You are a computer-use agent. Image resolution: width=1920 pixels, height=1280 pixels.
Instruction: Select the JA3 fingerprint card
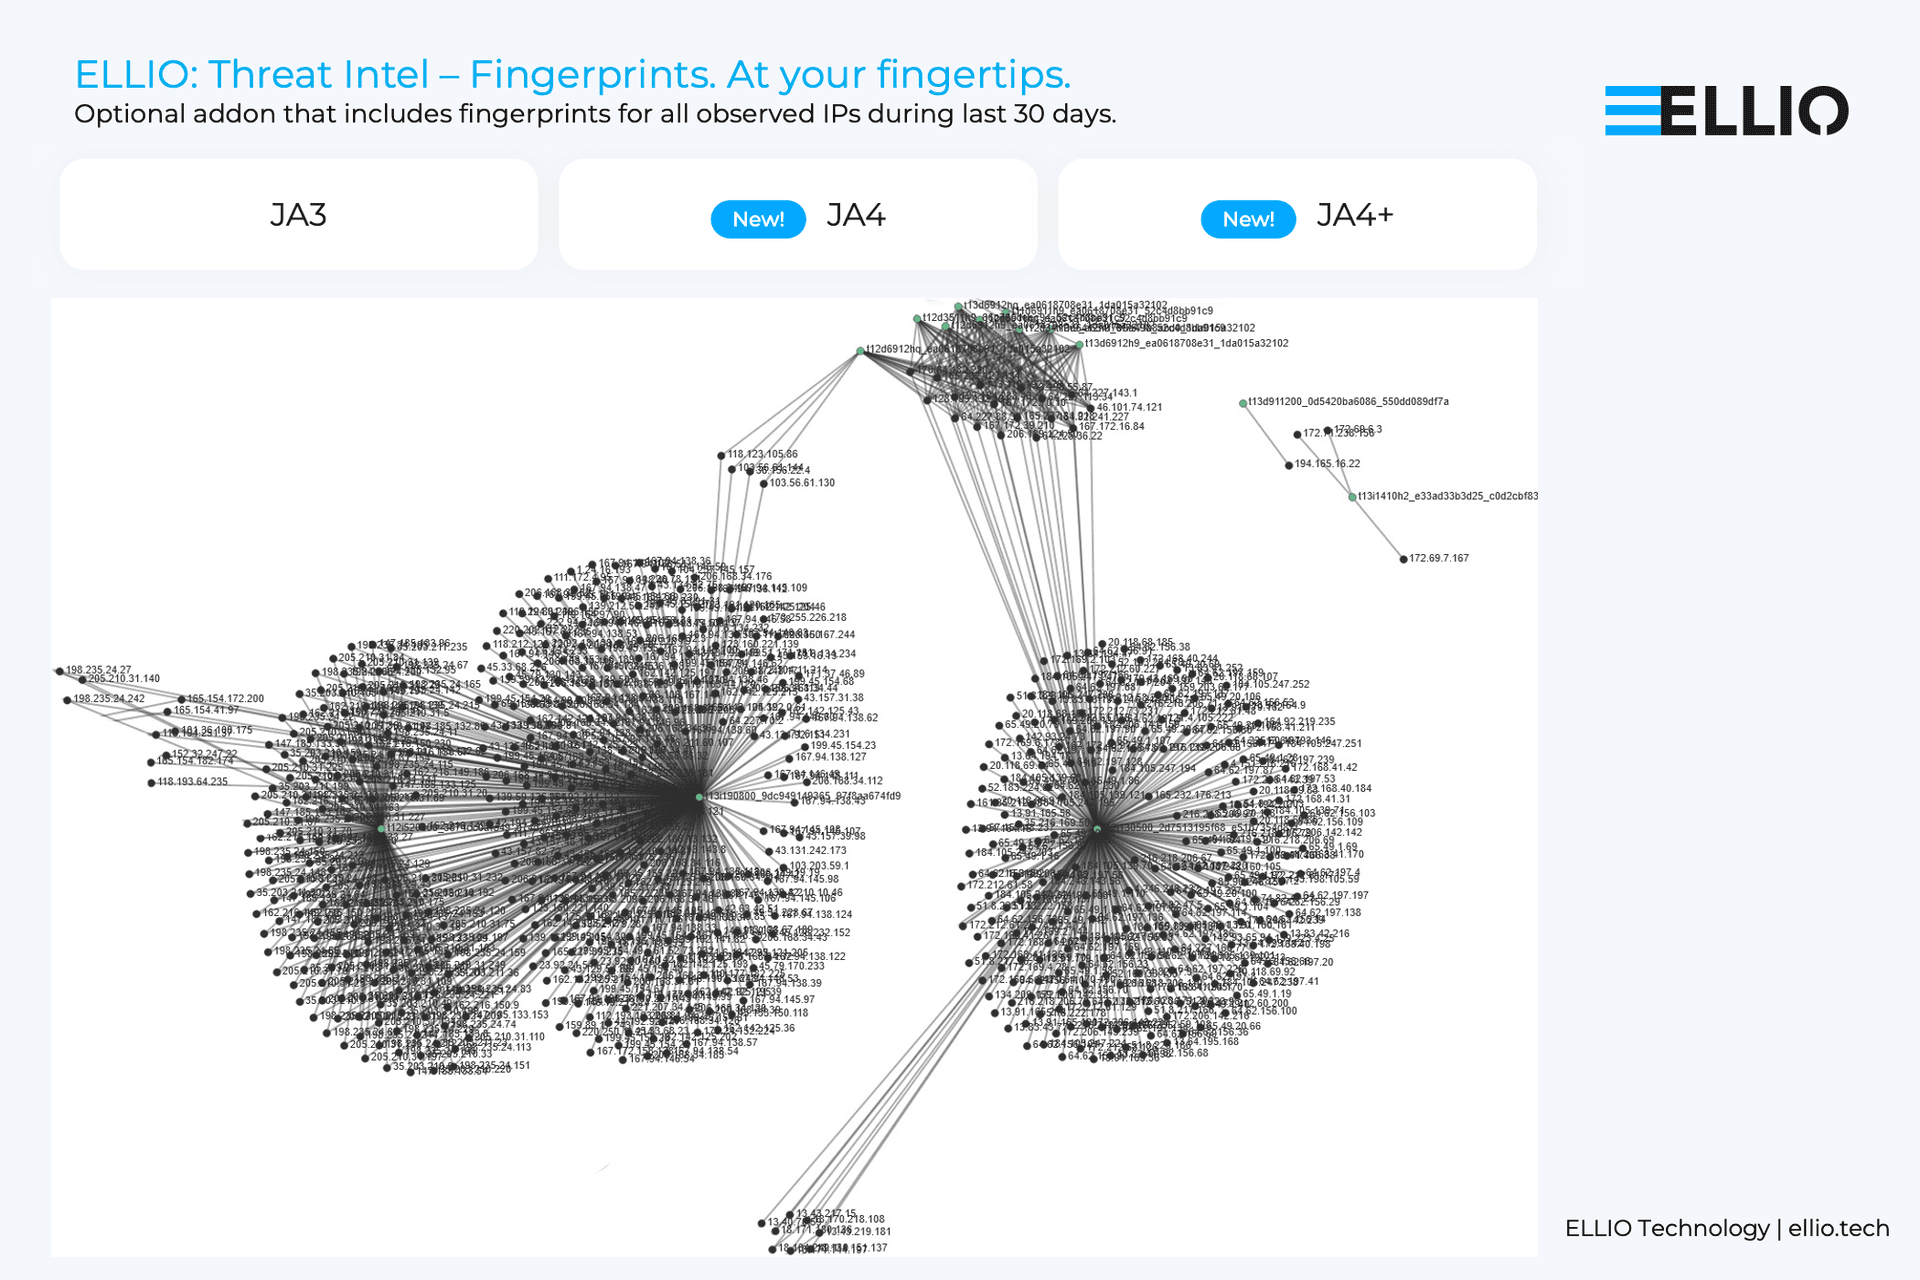(x=299, y=214)
